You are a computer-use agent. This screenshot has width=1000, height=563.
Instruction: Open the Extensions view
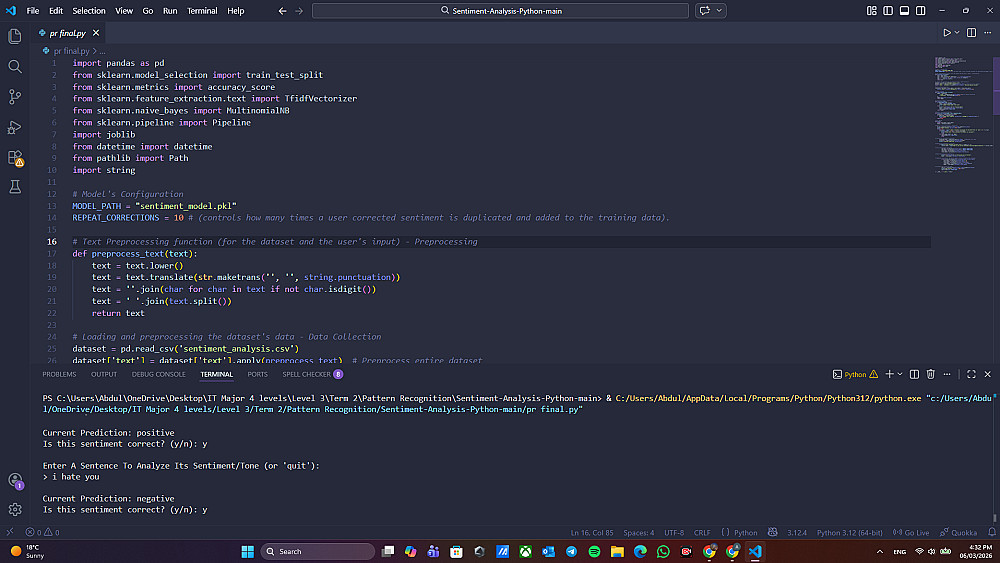(x=15, y=157)
